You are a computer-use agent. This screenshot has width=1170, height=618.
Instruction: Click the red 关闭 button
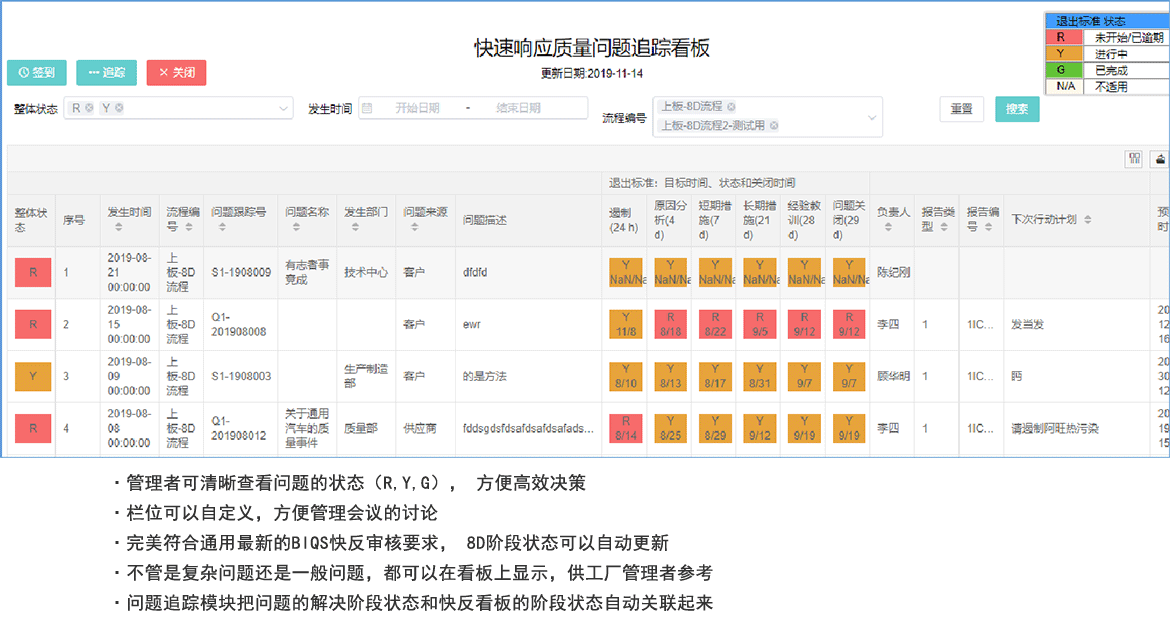pyautogui.click(x=176, y=73)
